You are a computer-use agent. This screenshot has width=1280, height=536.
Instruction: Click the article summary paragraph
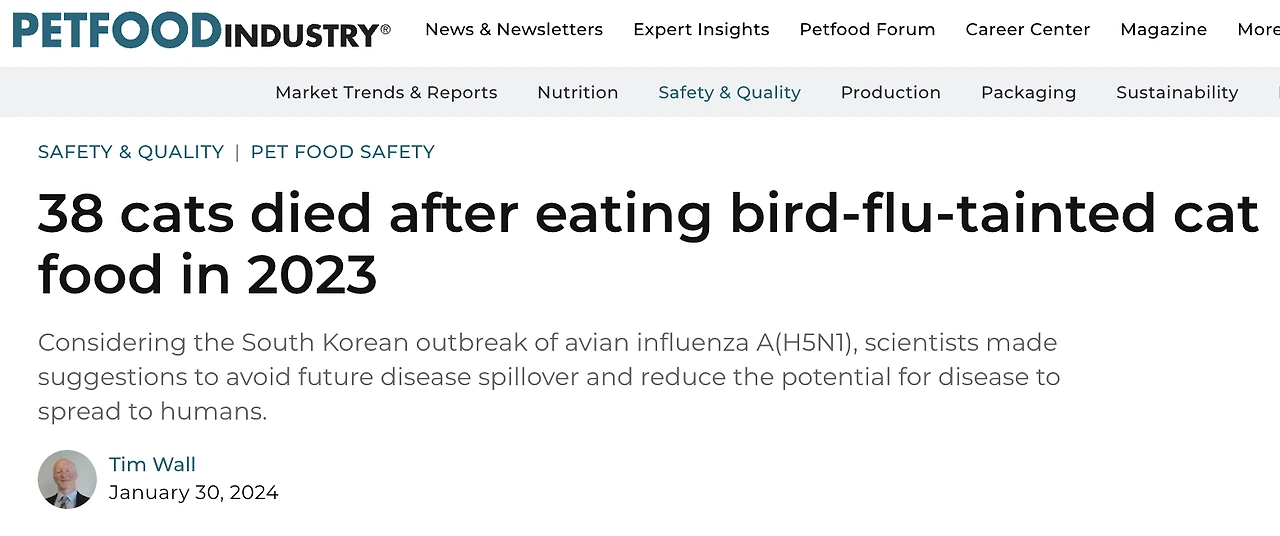coord(549,377)
